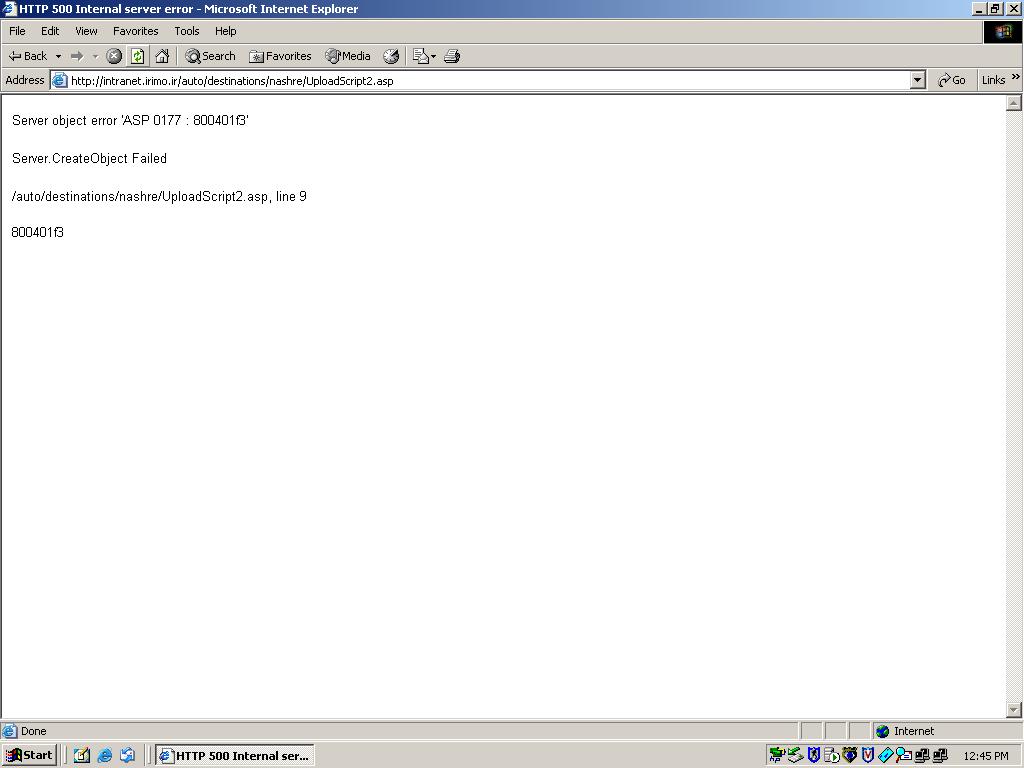1024x768 pixels.
Task: Open the File menu
Action: tap(17, 31)
